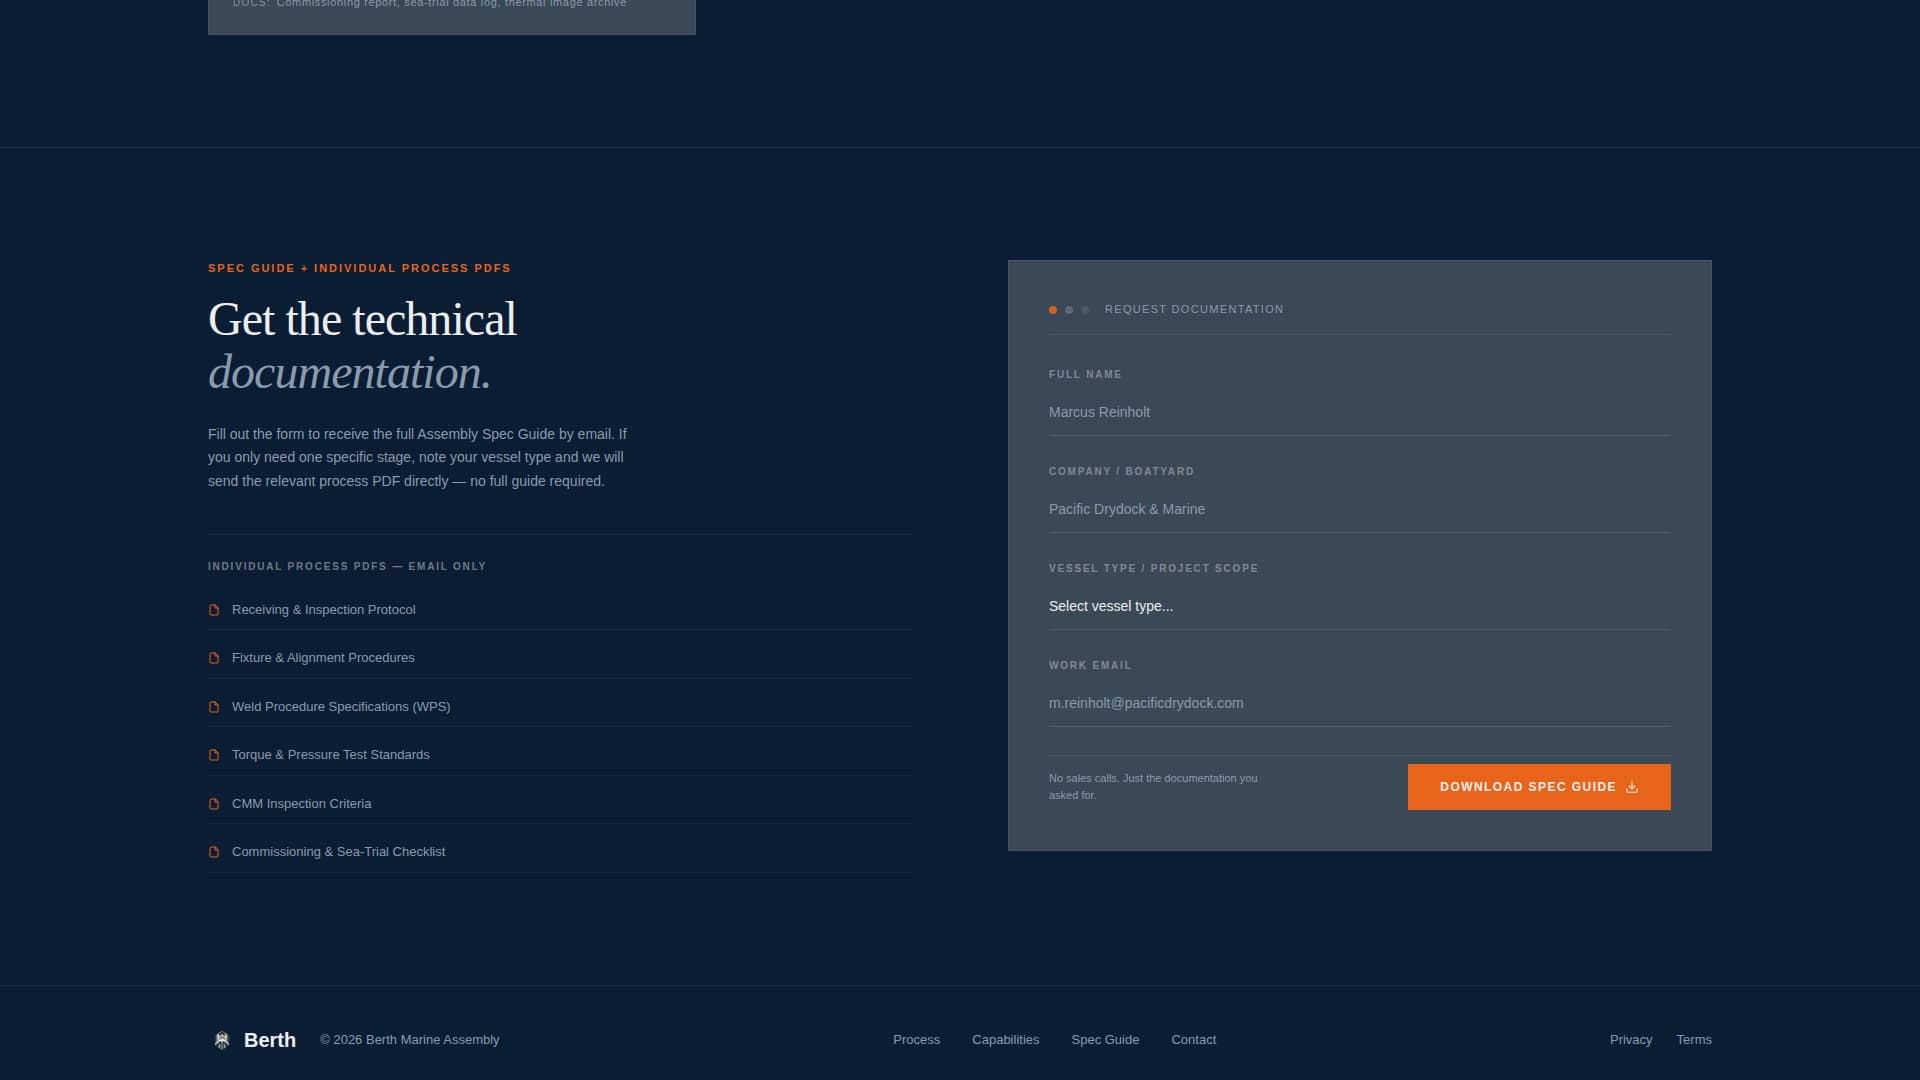Image resolution: width=1920 pixels, height=1080 pixels.
Task: Click the file icon next to CMM Inspection Criteria
Action: [x=214, y=803]
